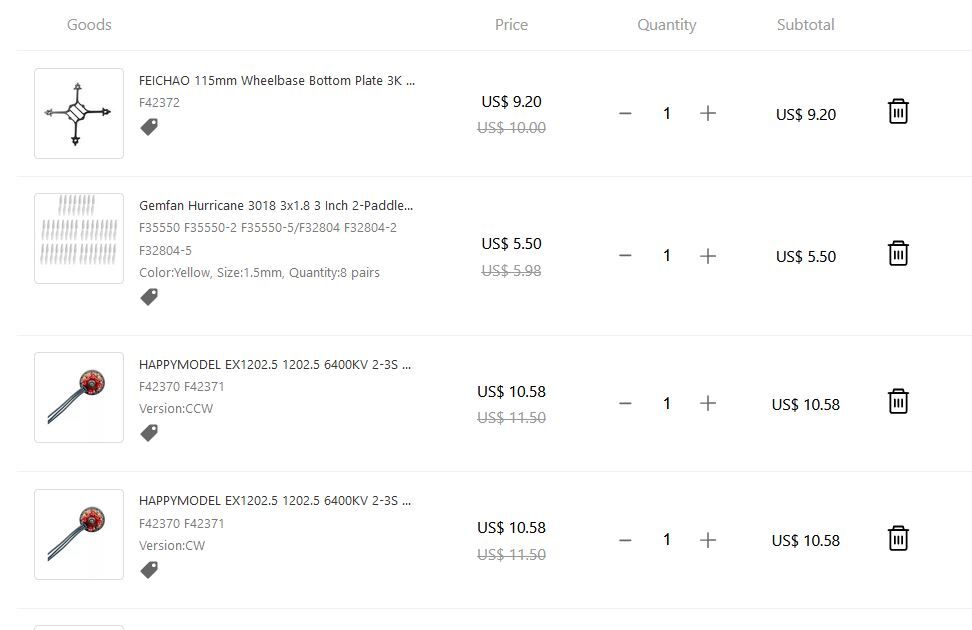This screenshot has height=630, width=972.
Task: Open FEICHAO 115mm Wheelbase Bottom Plate link
Action: pos(276,81)
